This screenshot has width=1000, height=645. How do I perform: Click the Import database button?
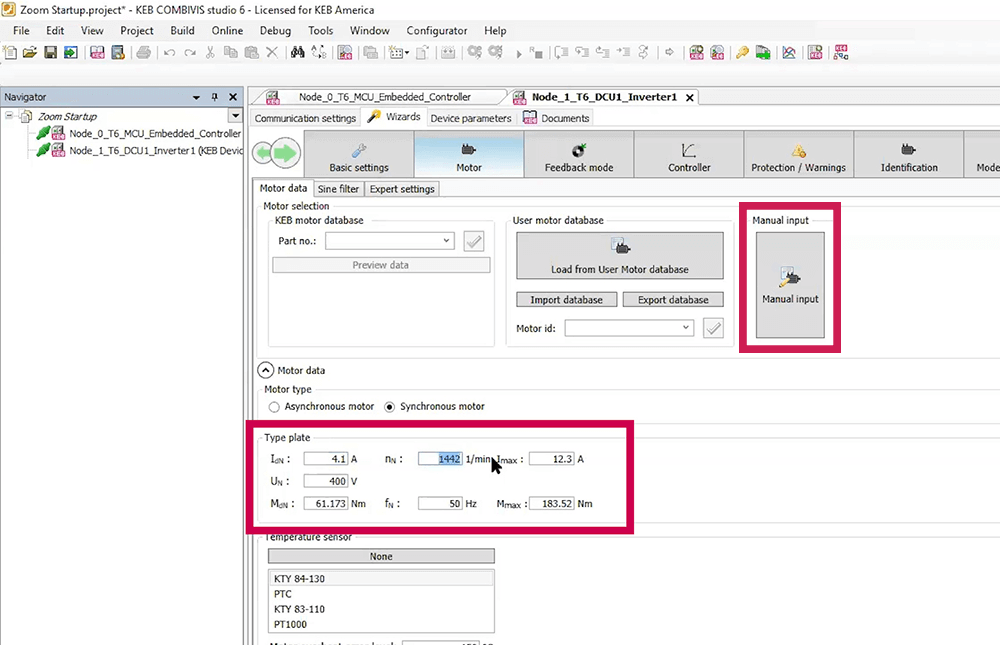click(x=566, y=300)
